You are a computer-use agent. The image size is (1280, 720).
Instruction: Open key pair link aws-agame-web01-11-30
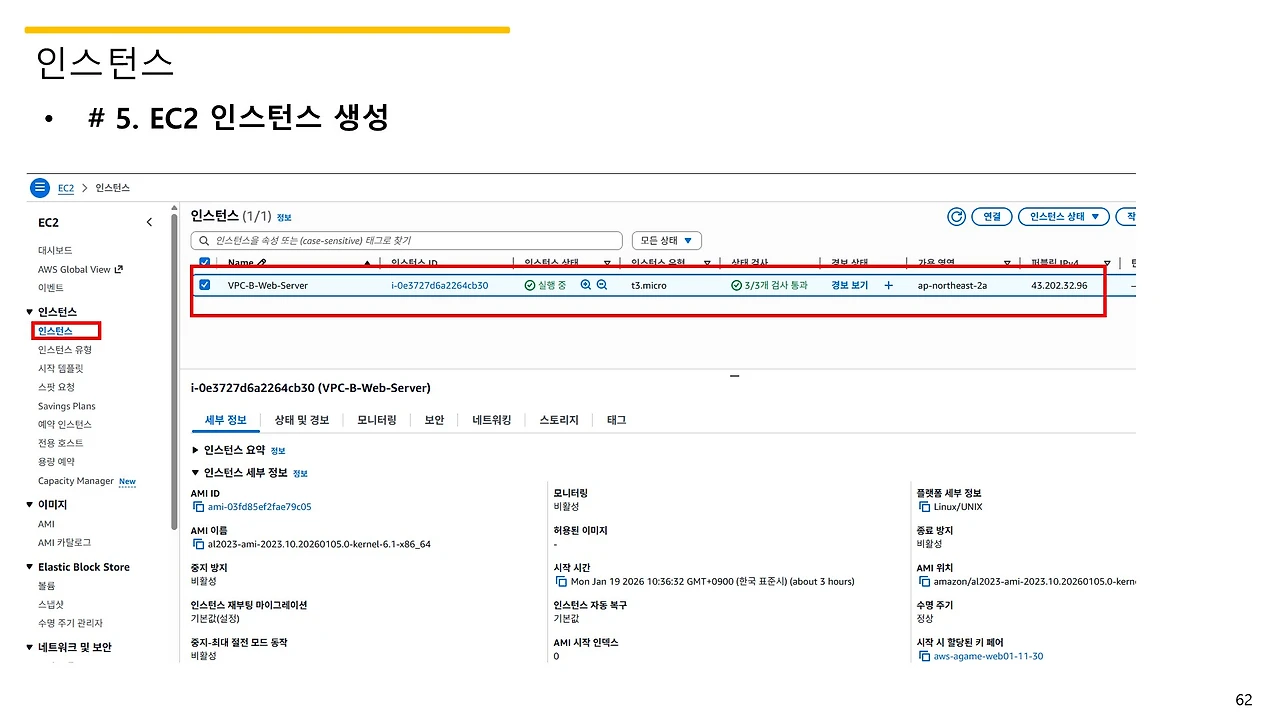point(988,657)
